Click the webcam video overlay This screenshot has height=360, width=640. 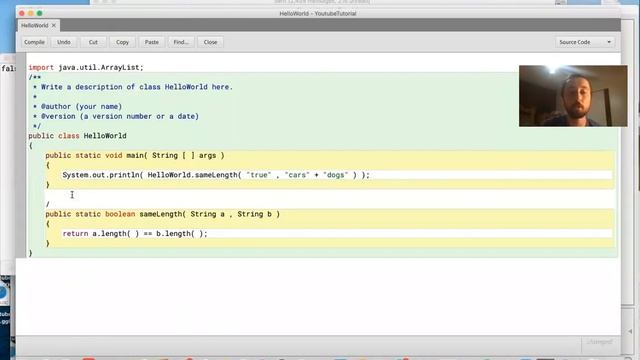(x=573, y=96)
